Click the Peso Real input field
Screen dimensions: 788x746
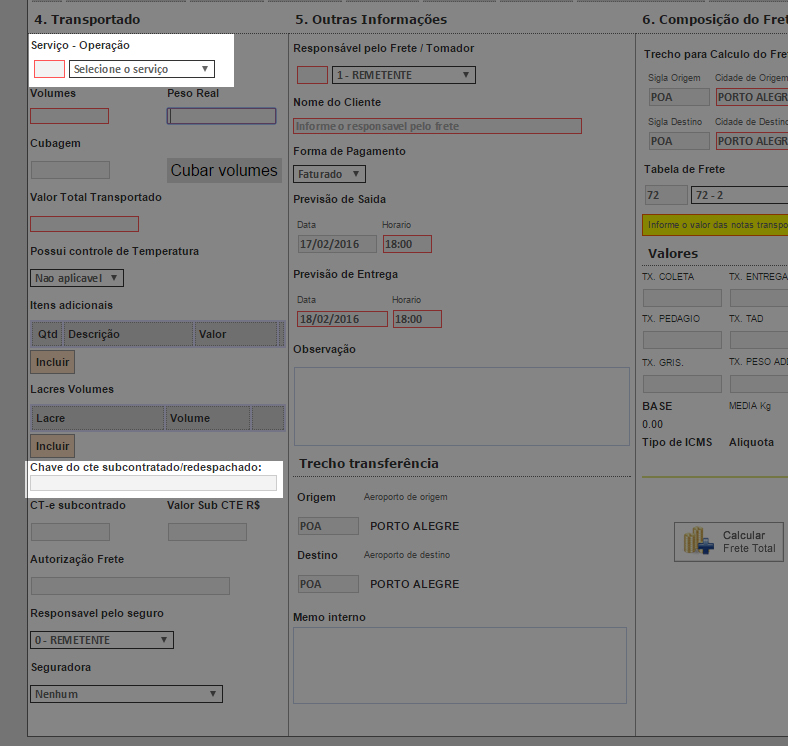[x=221, y=116]
